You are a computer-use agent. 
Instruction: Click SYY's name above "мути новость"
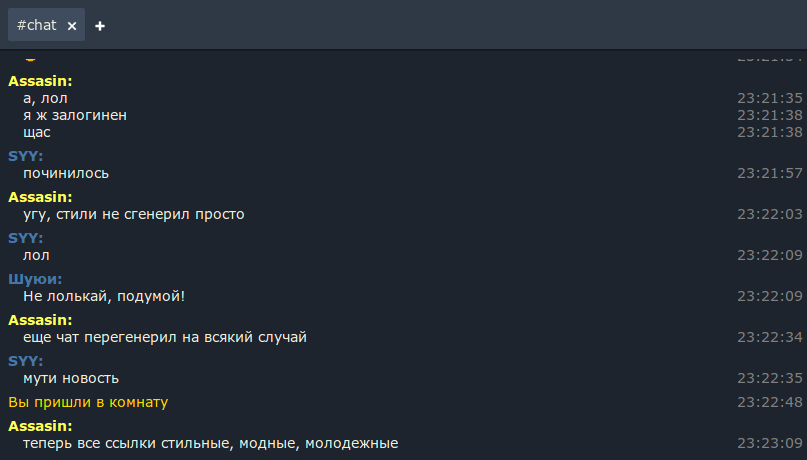tap(25, 361)
